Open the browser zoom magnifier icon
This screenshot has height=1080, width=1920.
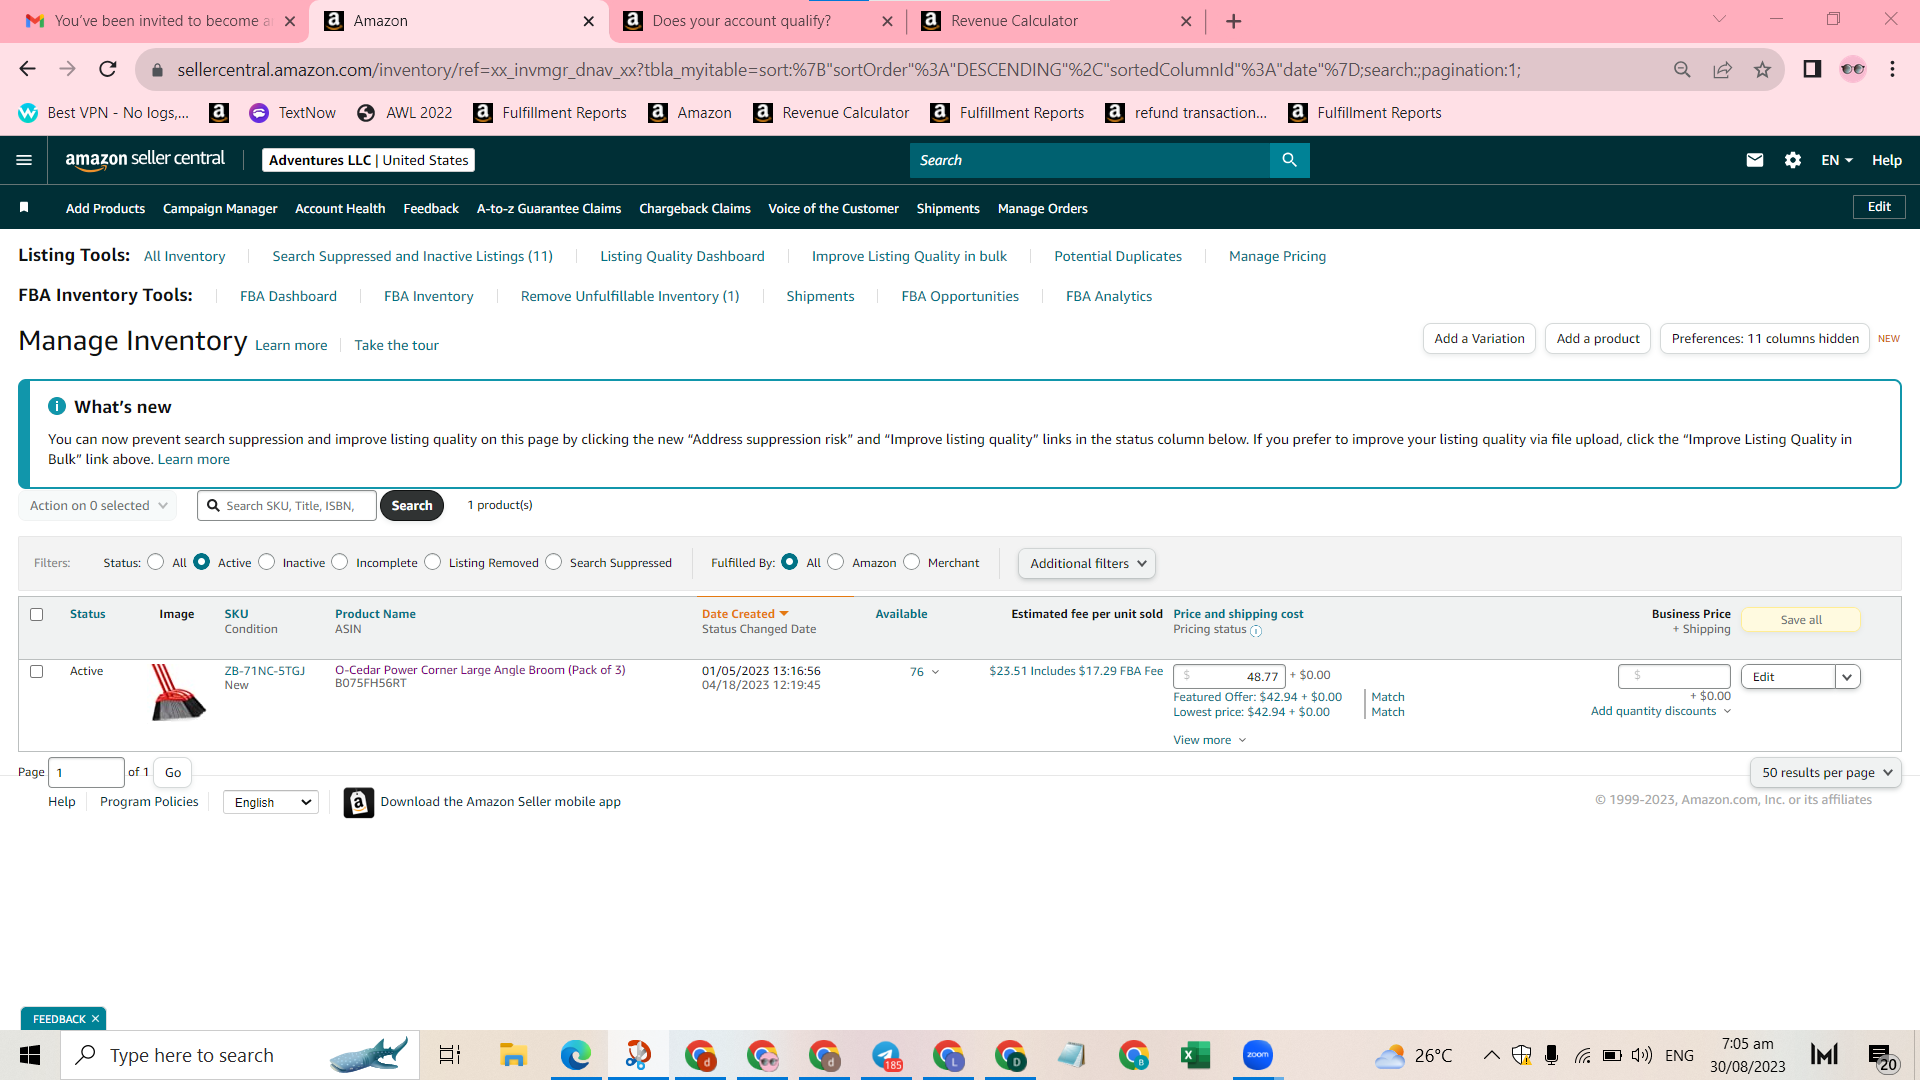pyautogui.click(x=1682, y=69)
